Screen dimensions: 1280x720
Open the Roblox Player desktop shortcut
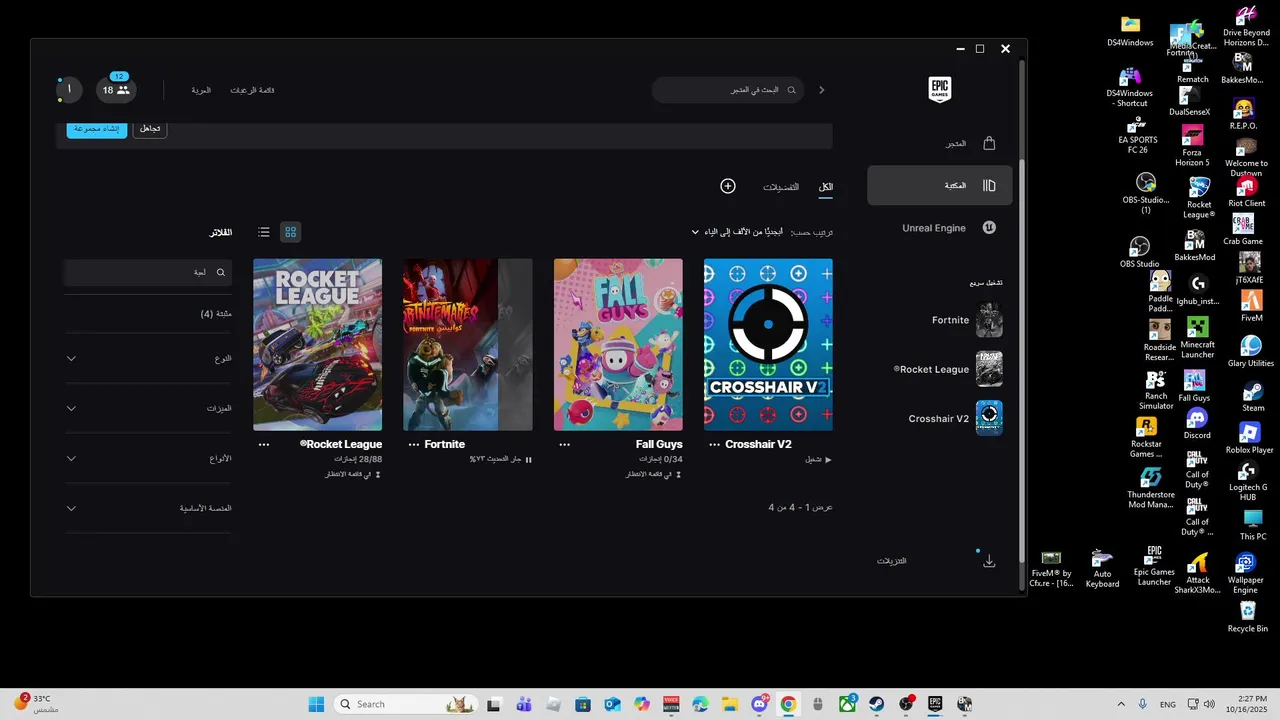(1249, 438)
